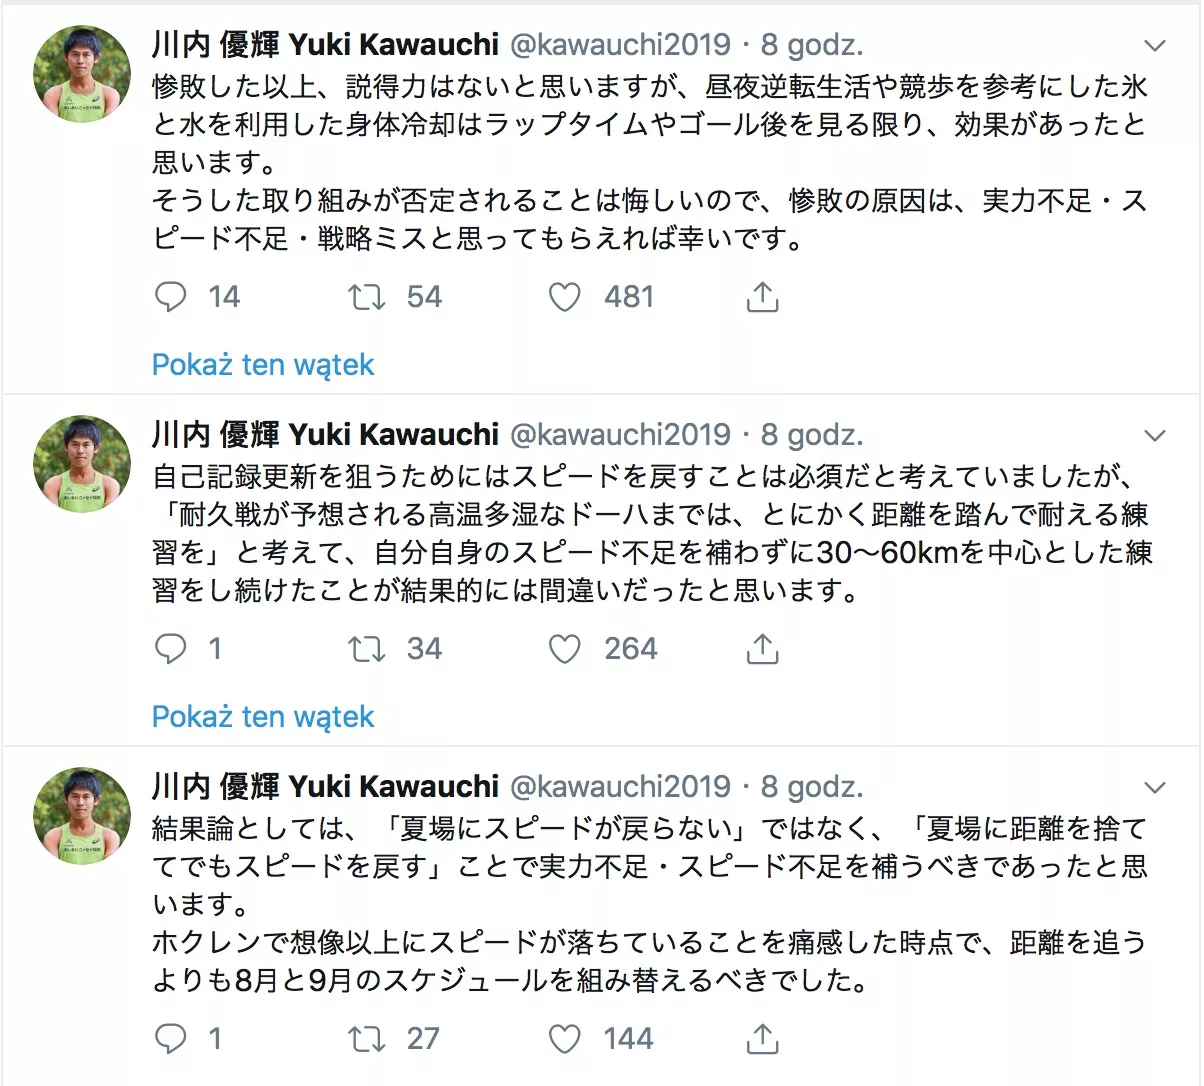Retweet the tweet with 54 retweets
Viewport: 1204px width, 1086px height.
coord(367,297)
